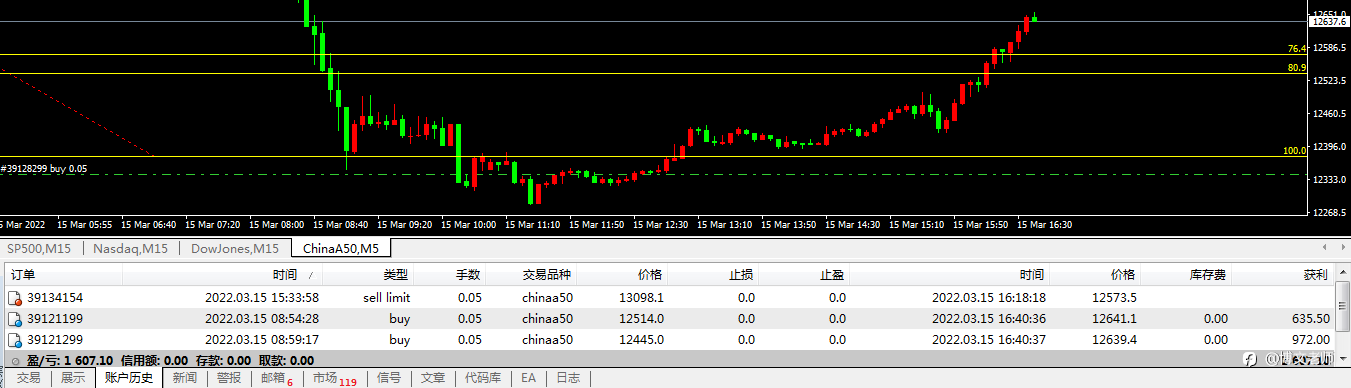Viewport: 1351px width, 388px height.
Task: Sort by 止盈 column header
Action: pos(804,274)
